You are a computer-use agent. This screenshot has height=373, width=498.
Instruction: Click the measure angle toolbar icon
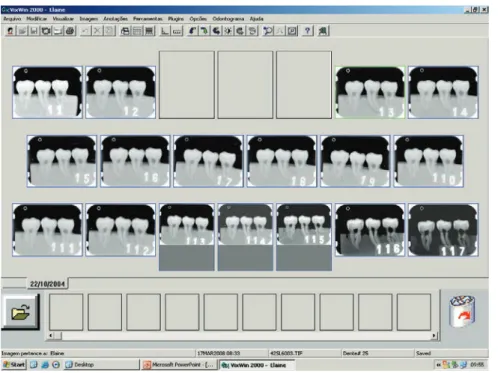tap(164, 31)
